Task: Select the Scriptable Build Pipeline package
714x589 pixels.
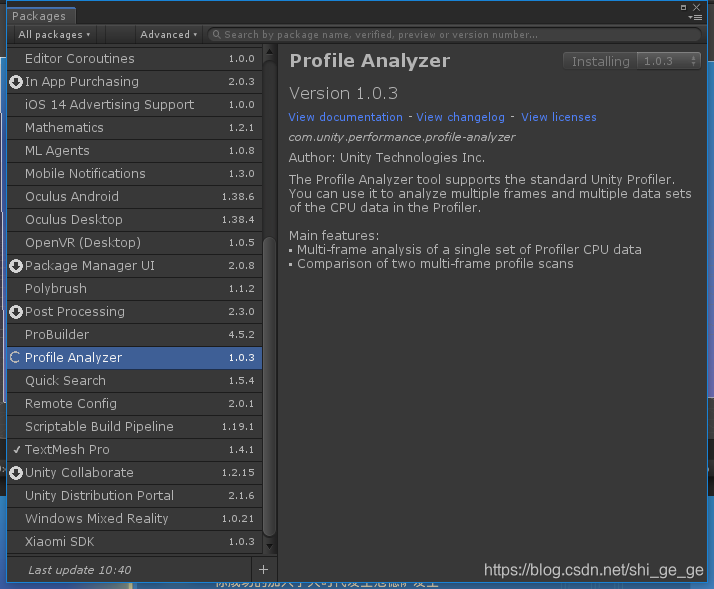Action: click(x=135, y=427)
